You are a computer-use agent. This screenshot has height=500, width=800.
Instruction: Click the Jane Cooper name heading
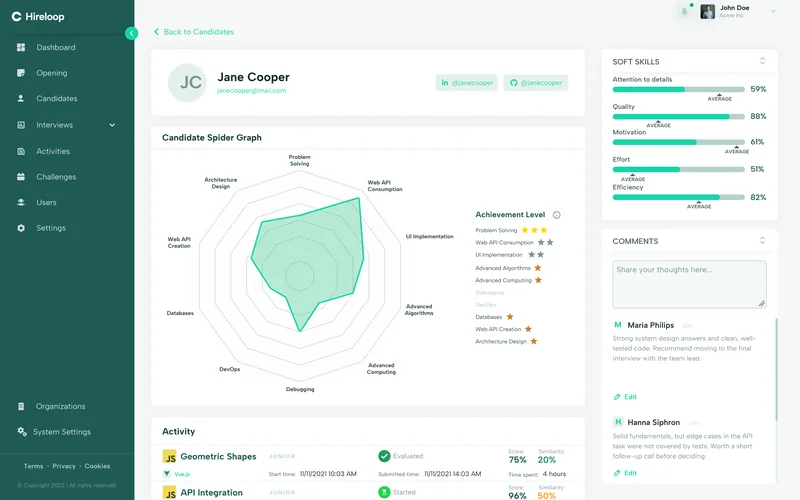[x=254, y=77]
